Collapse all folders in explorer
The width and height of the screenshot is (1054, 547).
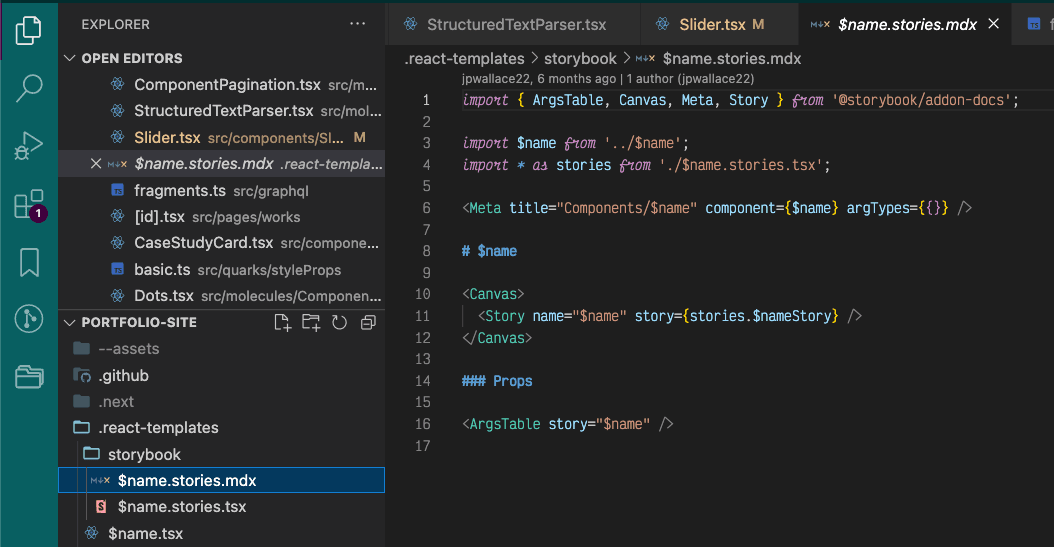pyautogui.click(x=367, y=322)
